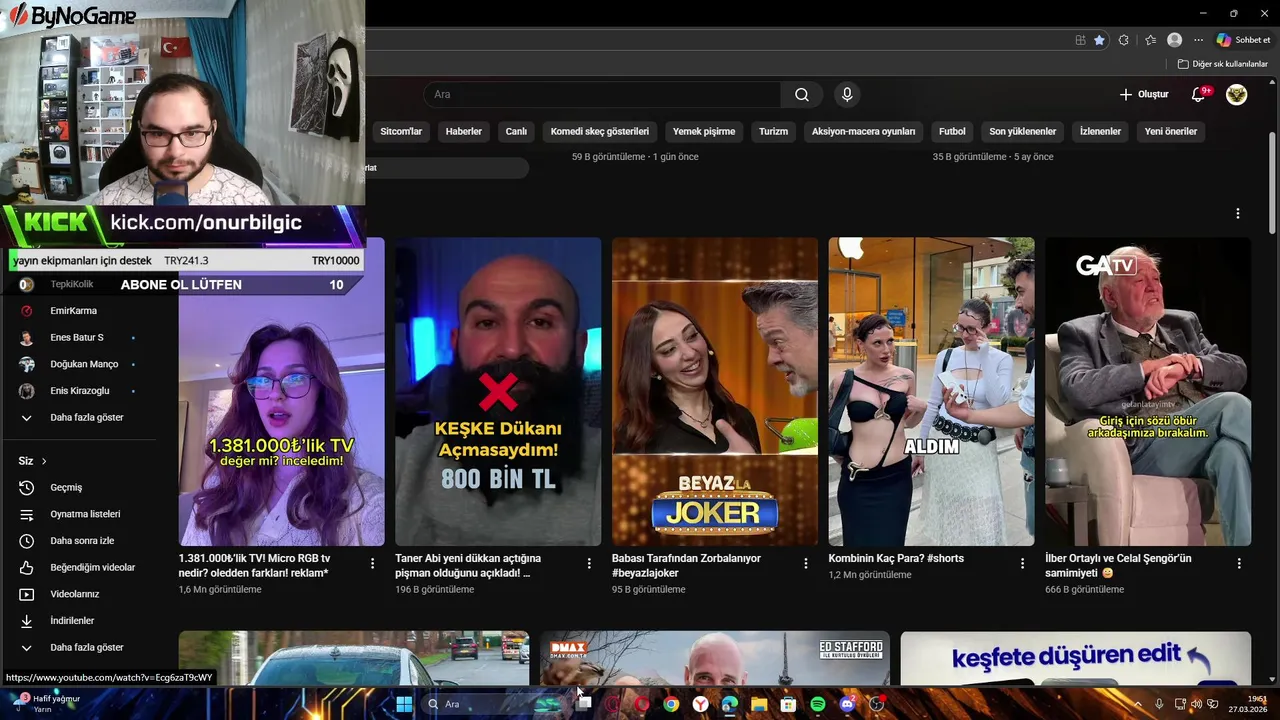Open the Oynatma listeleri icon
This screenshot has height=720, width=1280.
(27, 514)
